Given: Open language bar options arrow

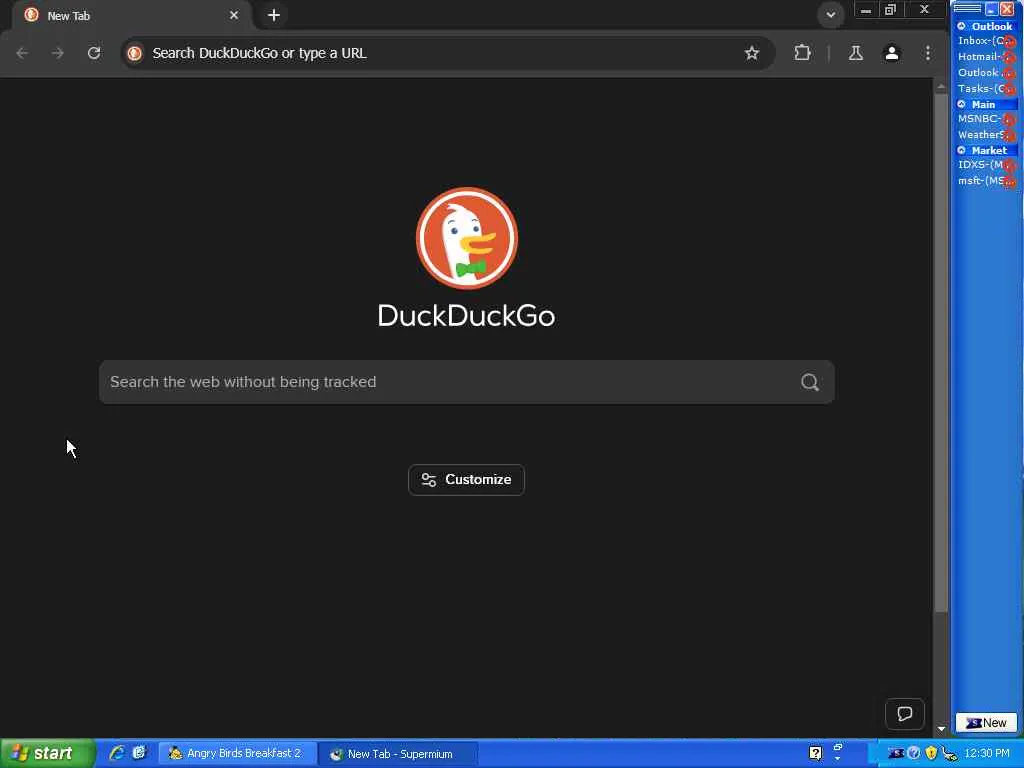Looking at the screenshot, I should 838,760.
